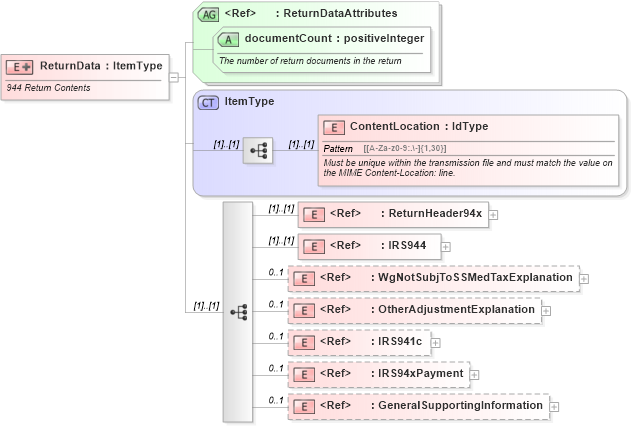Expand the IRS94xPayment element

point(474,375)
